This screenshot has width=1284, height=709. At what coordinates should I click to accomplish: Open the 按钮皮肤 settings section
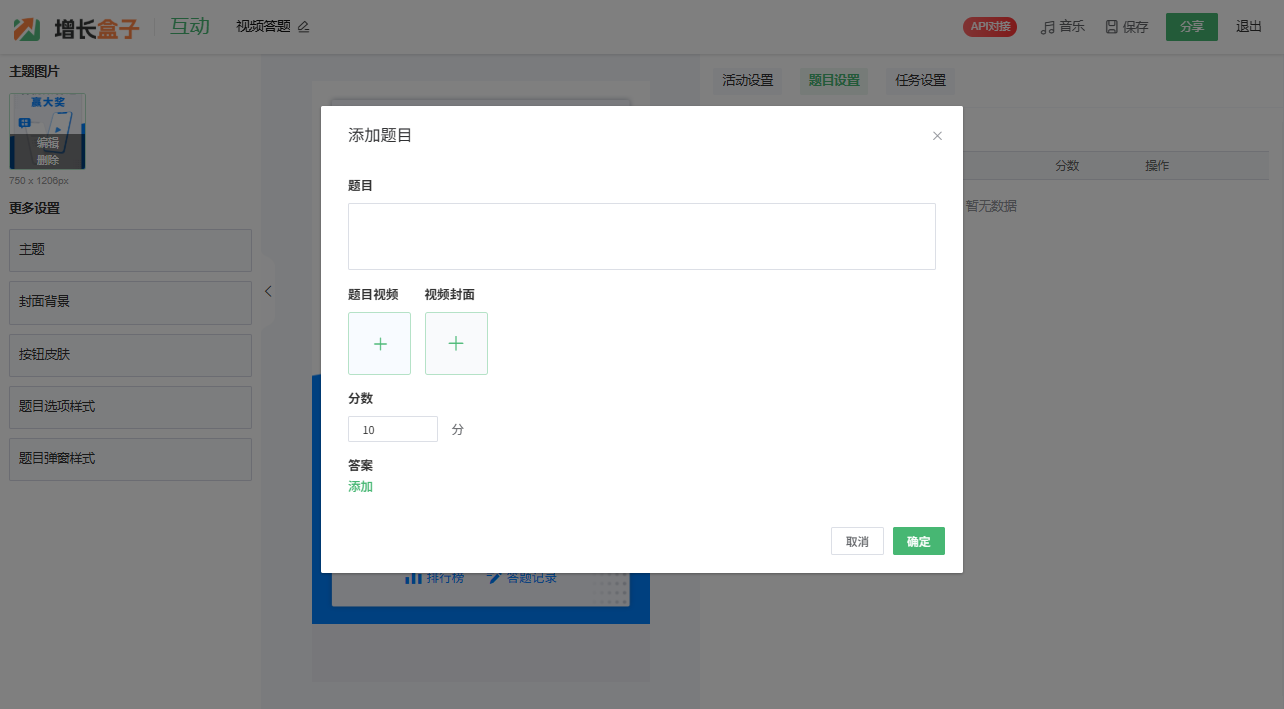tap(130, 355)
